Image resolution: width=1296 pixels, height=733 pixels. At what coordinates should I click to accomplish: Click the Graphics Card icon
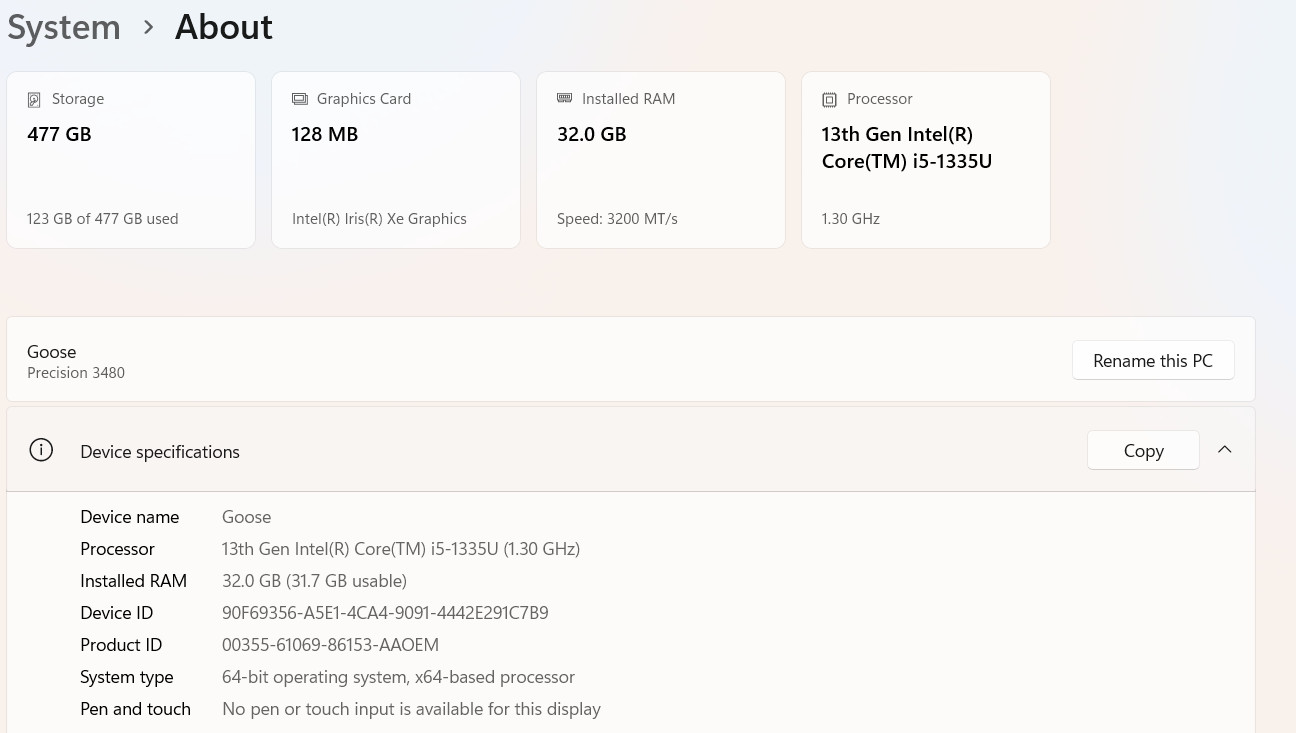(299, 99)
